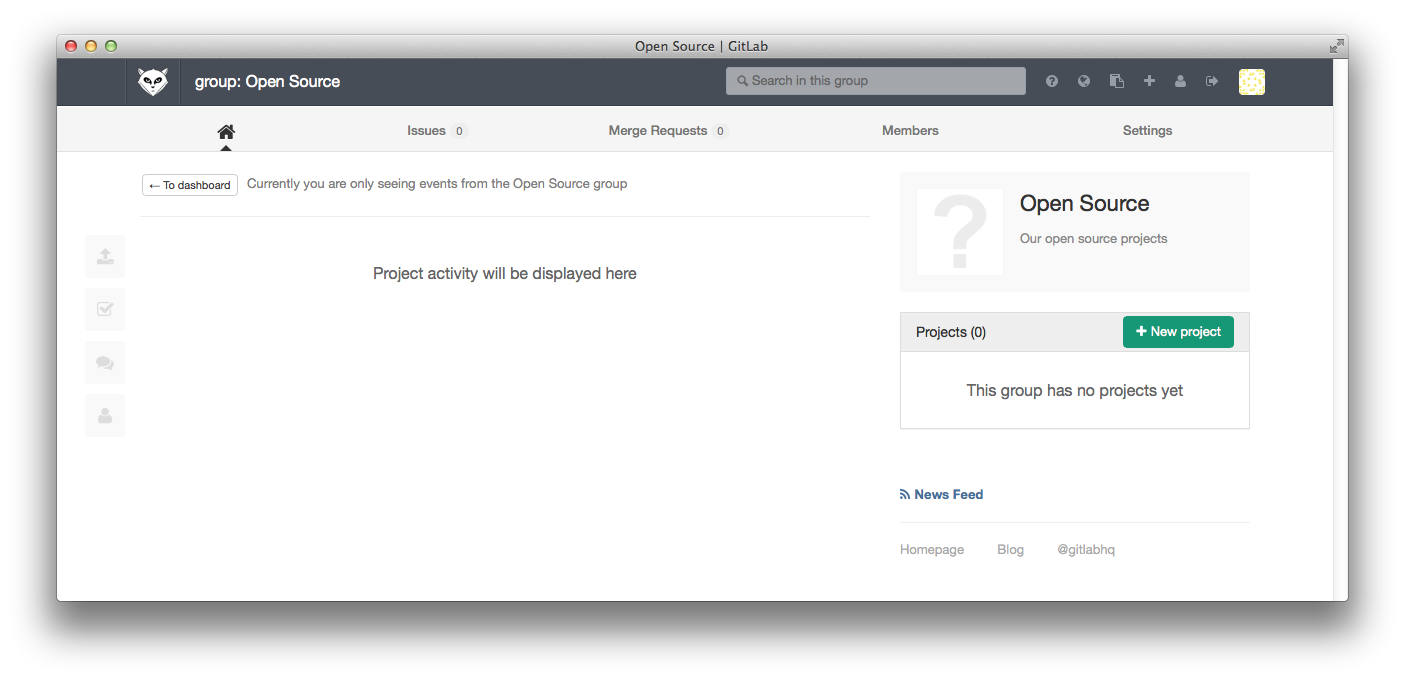Open profile via header person icon
Viewport: 1405px width, 680px height.
[1181, 81]
